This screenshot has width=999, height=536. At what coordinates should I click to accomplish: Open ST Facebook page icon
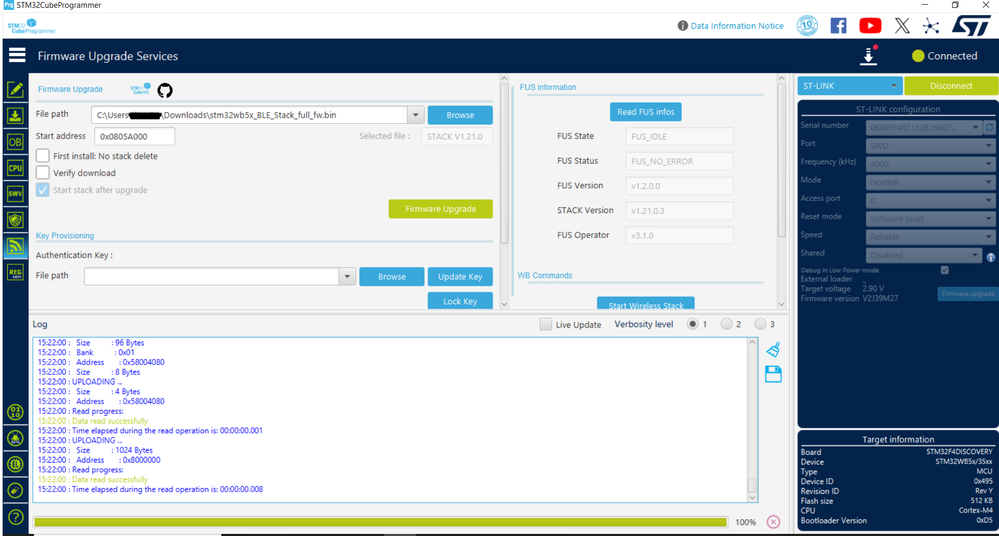[838, 25]
